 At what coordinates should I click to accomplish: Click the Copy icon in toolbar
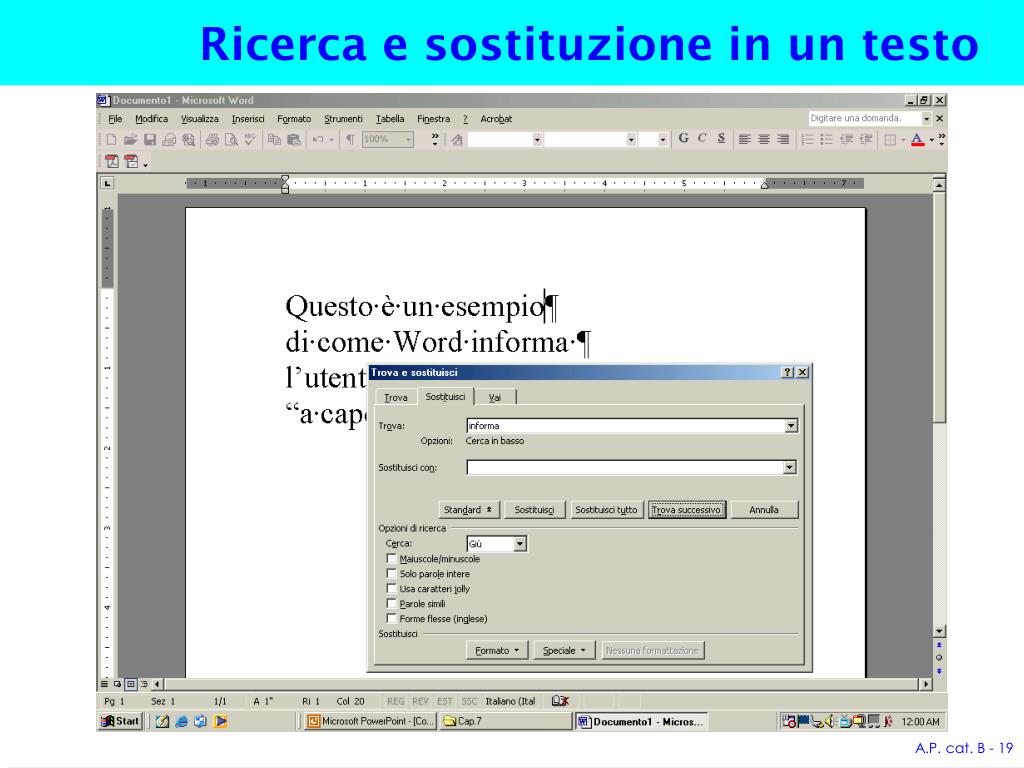point(274,139)
